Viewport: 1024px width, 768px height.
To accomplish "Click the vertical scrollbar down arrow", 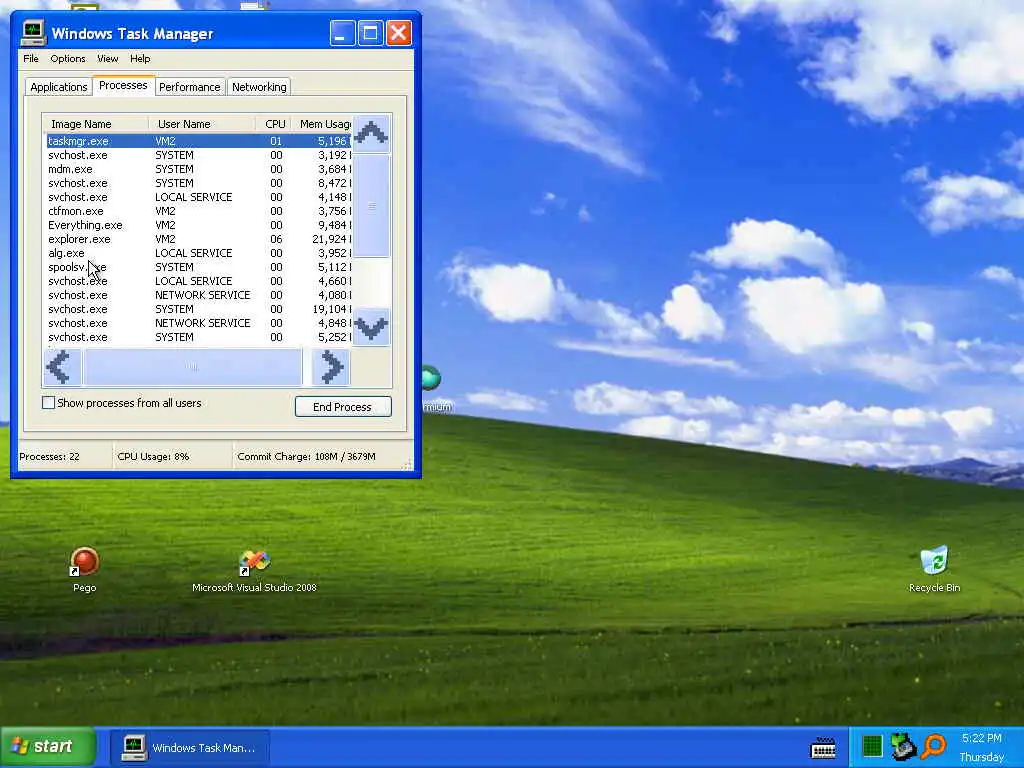I will [x=372, y=327].
